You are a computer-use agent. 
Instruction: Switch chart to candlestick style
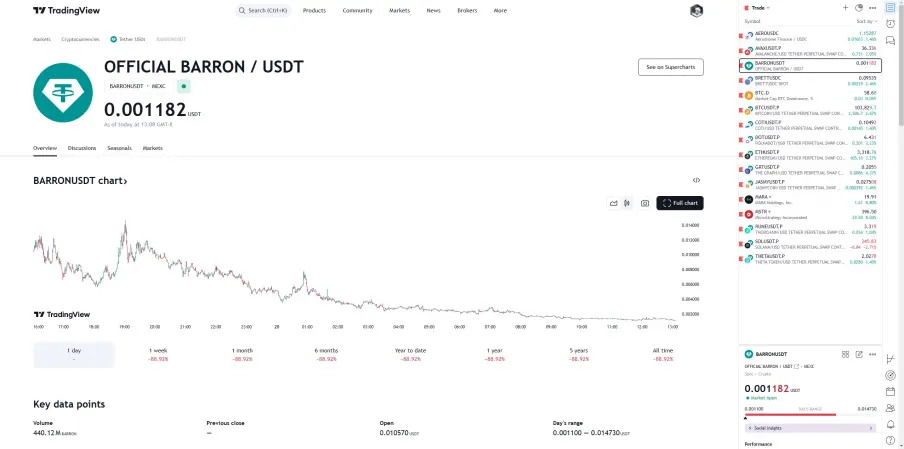pyautogui.click(x=626, y=203)
